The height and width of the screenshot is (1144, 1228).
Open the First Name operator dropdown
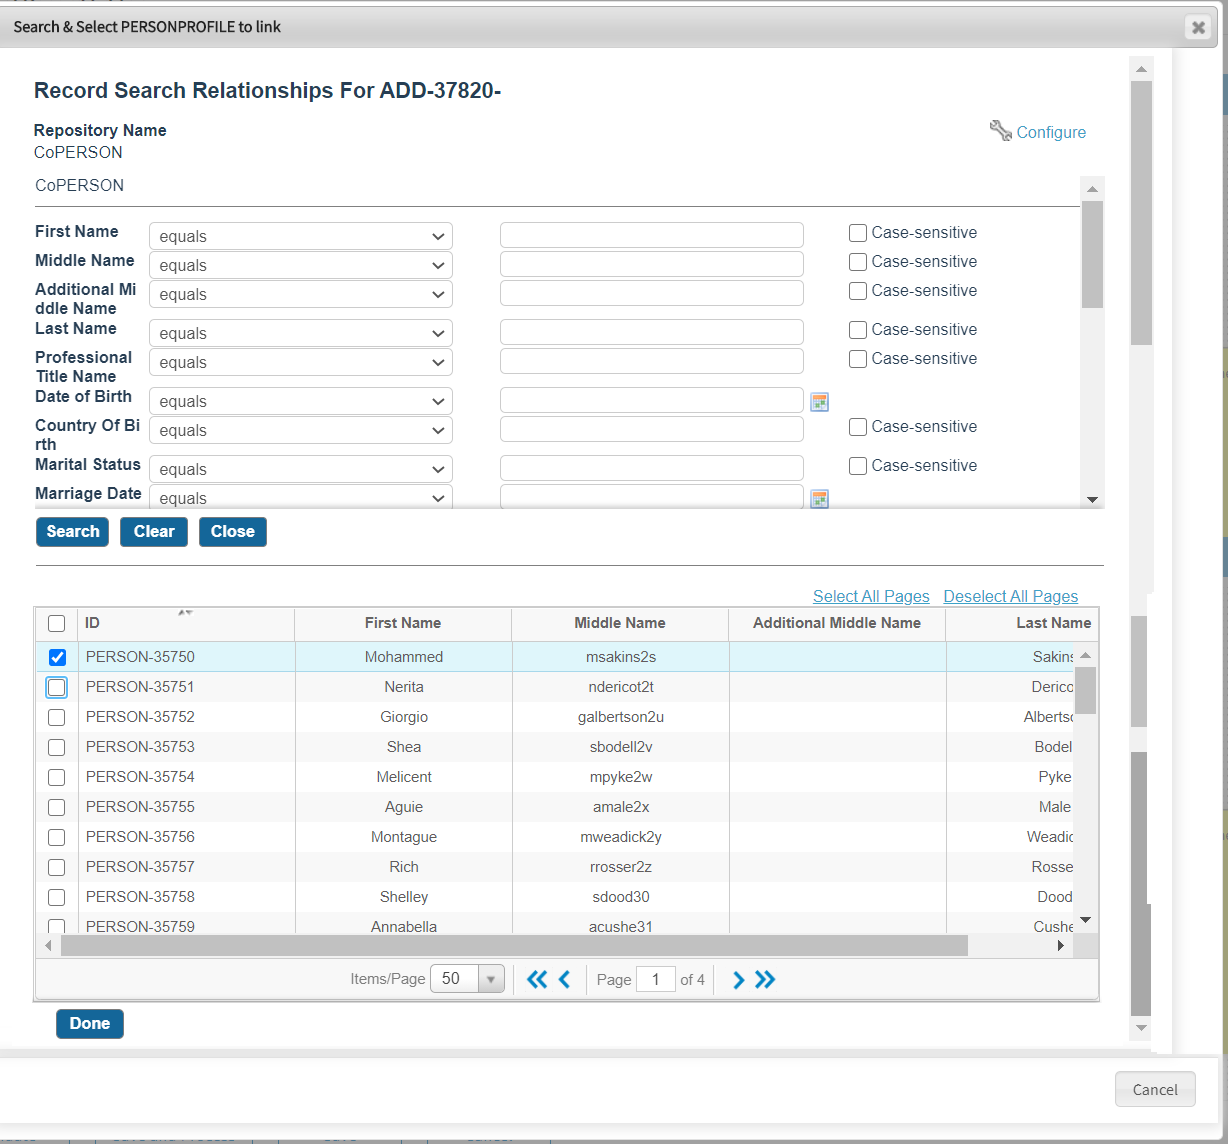tap(300, 237)
